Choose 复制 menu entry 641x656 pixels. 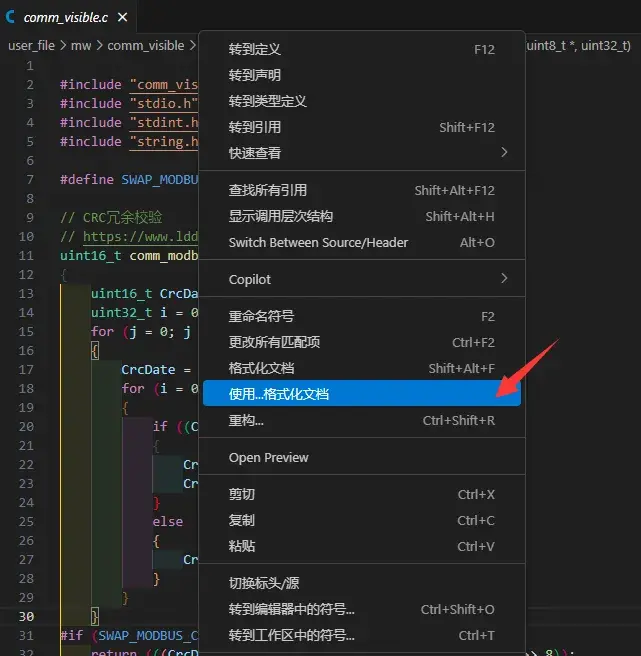pyautogui.click(x=362, y=520)
